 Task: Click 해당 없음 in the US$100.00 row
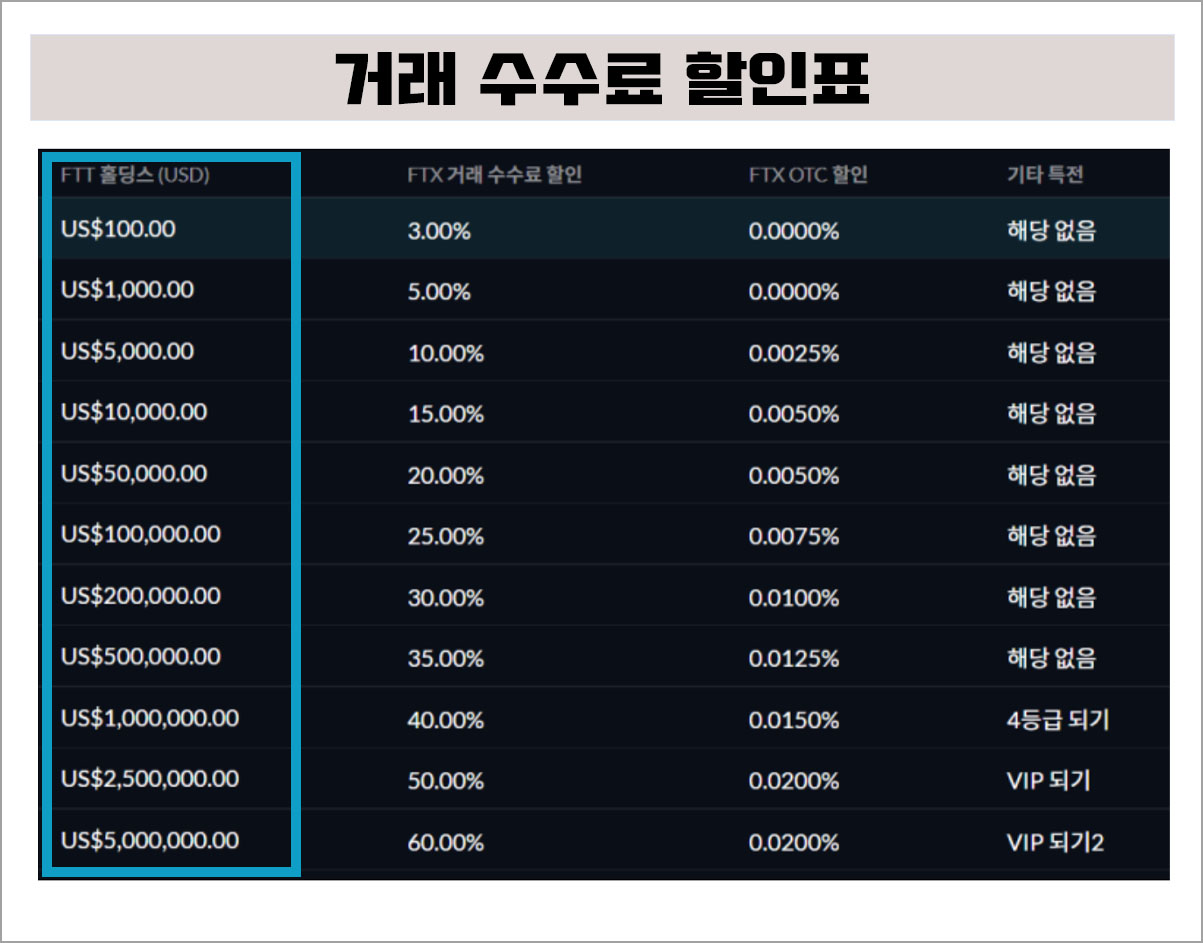[x=1051, y=231]
